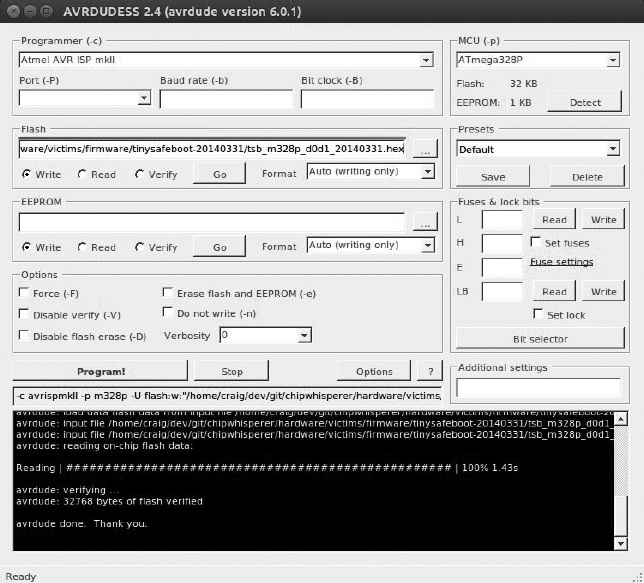Screen dimensions: 644x583
Task: Click the Stop button
Action: 232,371
